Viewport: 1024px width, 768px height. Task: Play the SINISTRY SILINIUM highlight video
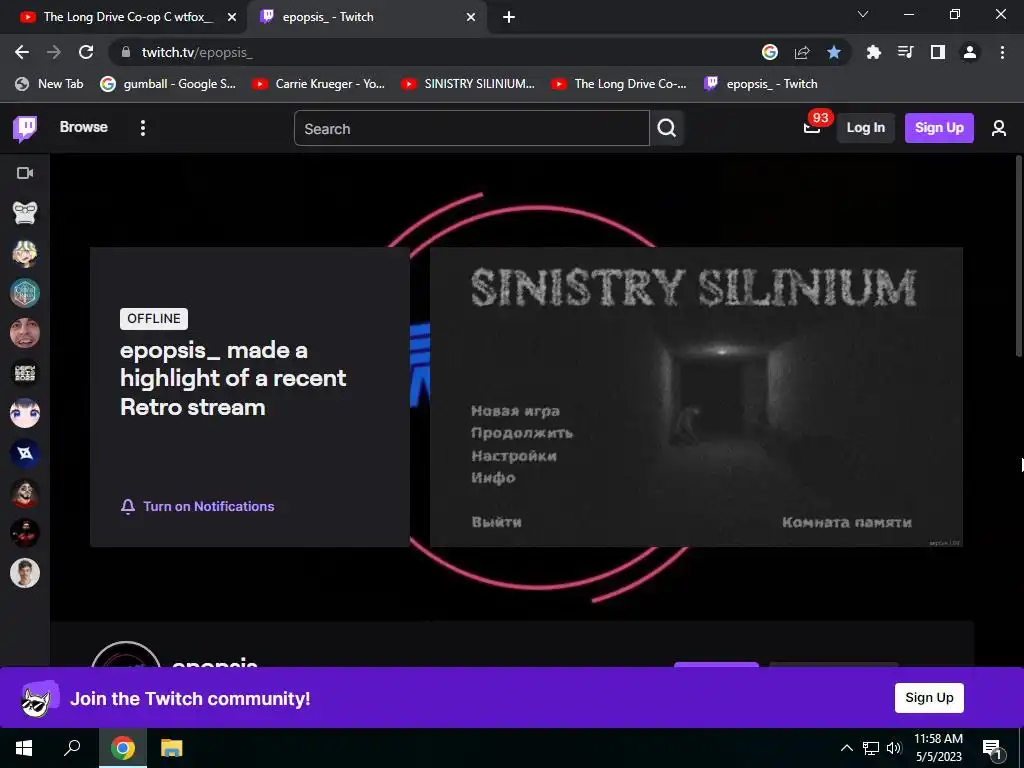(x=696, y=397)
